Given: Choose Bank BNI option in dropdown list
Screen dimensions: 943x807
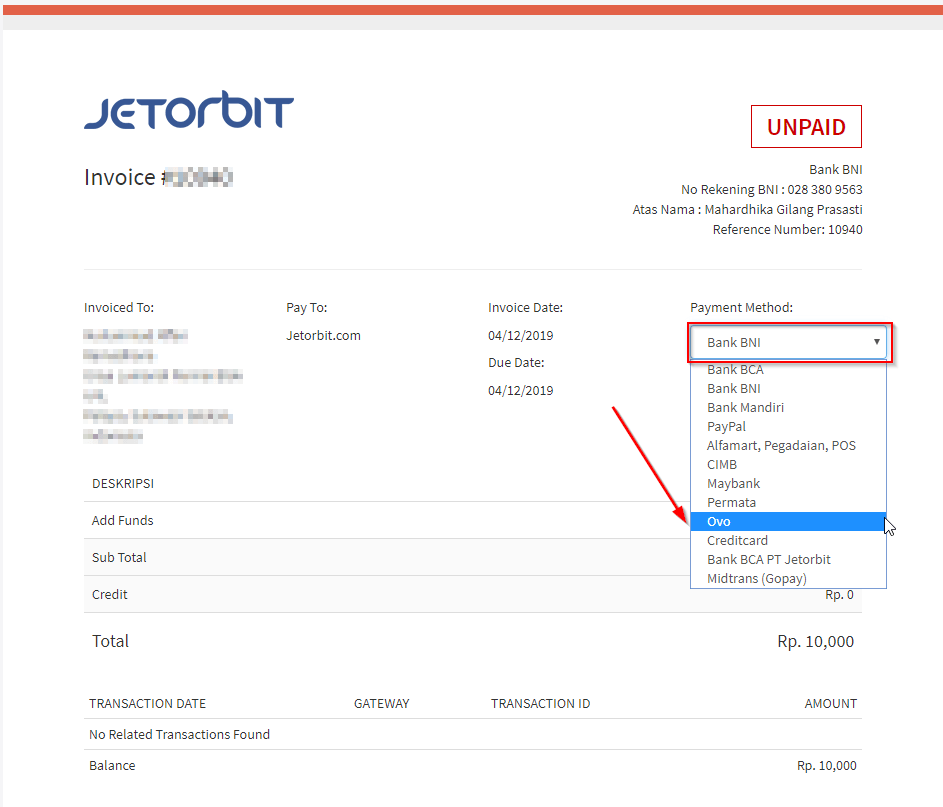Looking at the screenshot, I should (x=788, y=388).
